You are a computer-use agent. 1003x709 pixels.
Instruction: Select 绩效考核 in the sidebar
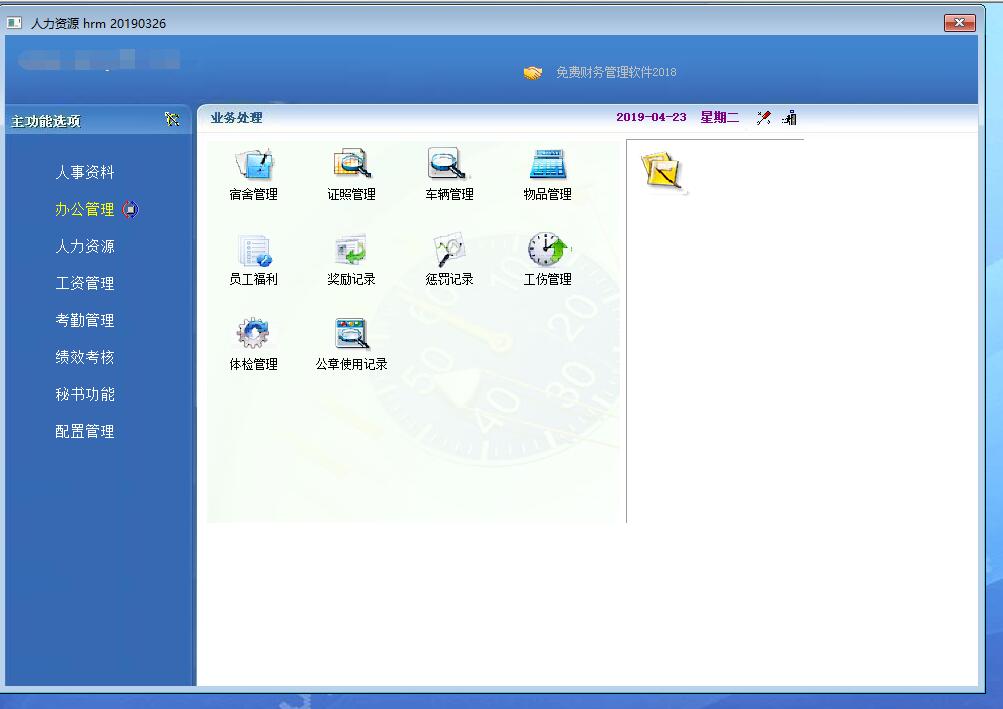pyautogui.click(x=84, y=357)
